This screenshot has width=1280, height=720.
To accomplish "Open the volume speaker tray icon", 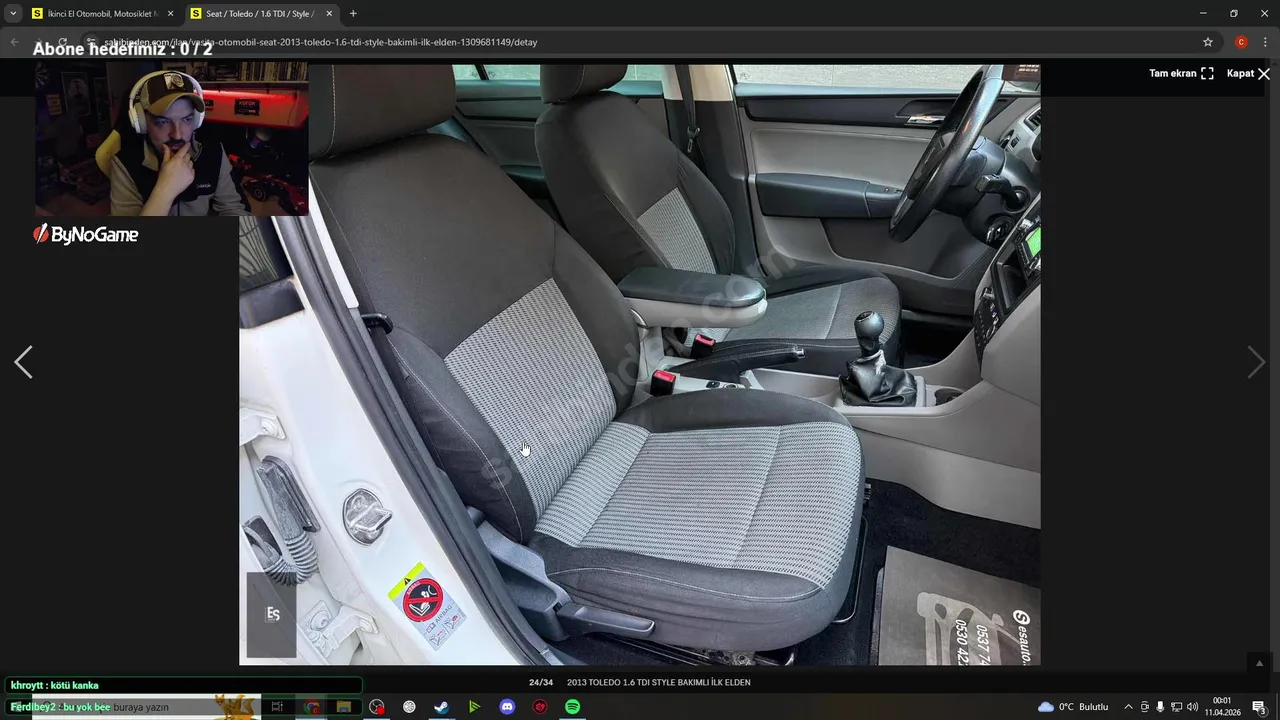I will (1192, 707).
